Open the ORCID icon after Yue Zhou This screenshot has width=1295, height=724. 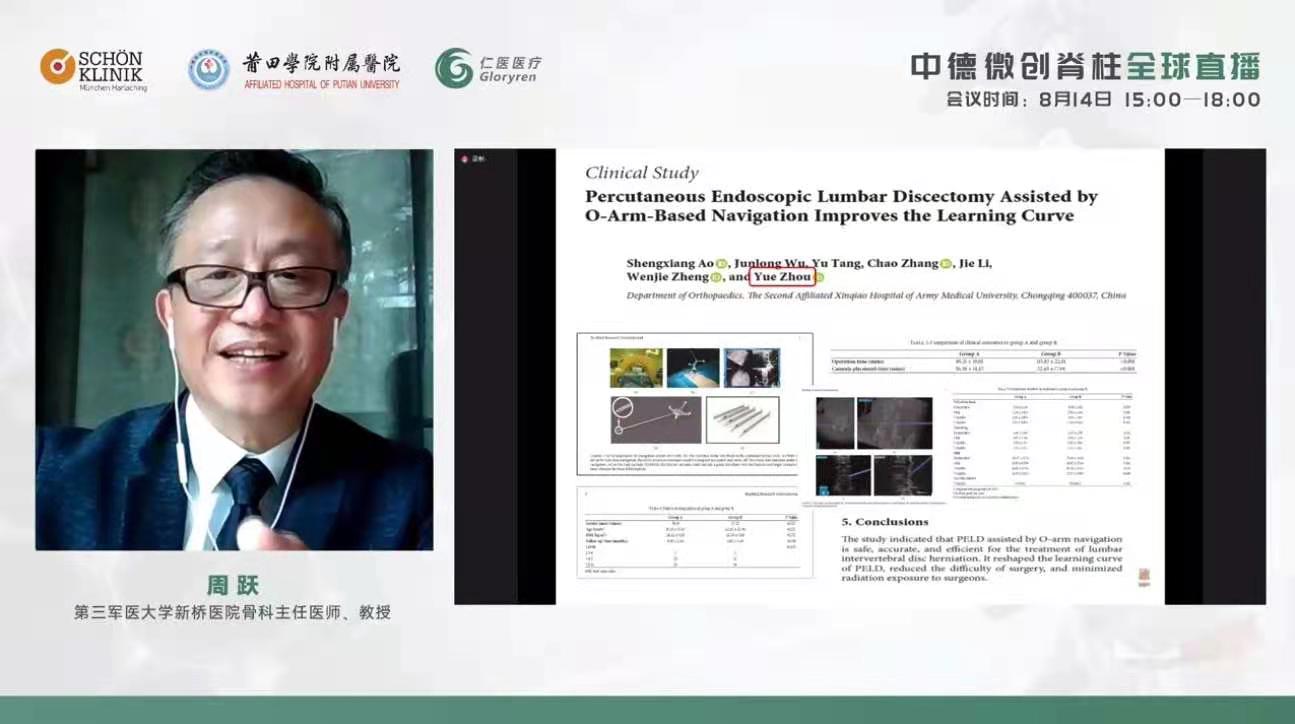[x=820, y=277]
